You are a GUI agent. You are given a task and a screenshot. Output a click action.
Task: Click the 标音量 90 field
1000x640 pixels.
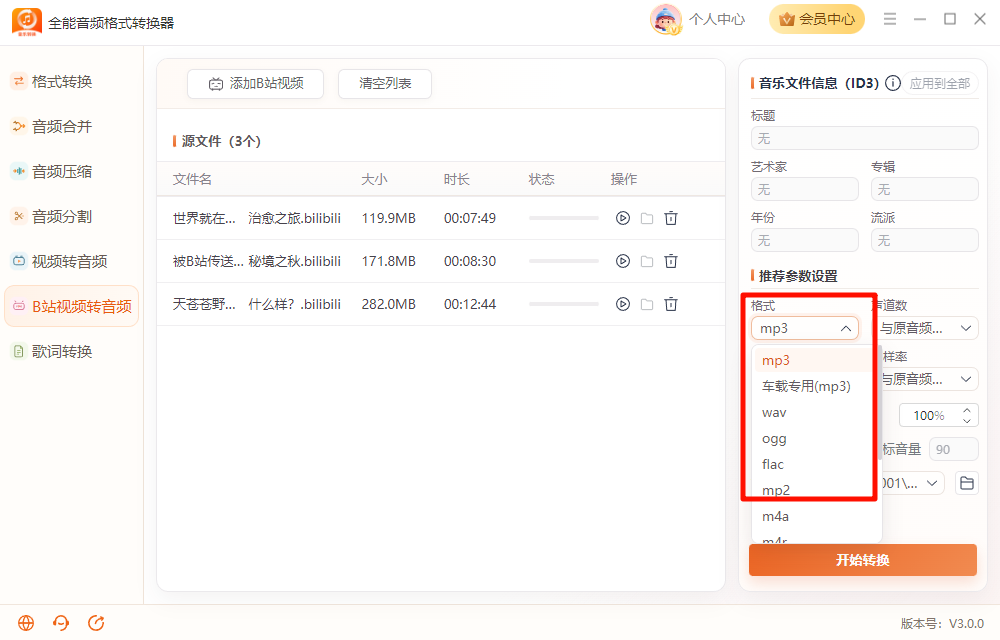click(954, 449)
